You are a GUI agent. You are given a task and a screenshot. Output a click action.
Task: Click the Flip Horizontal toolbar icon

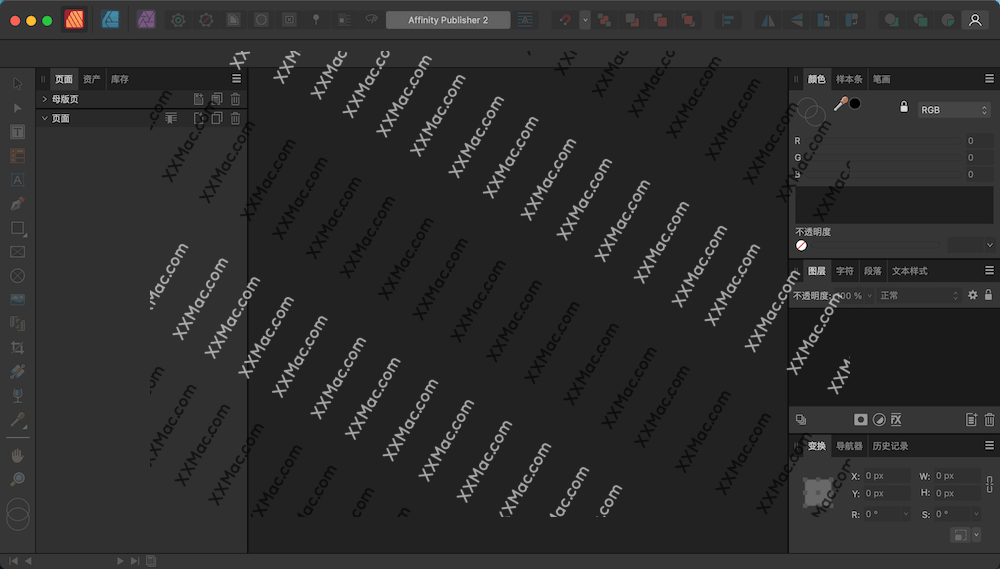(768, 20)
